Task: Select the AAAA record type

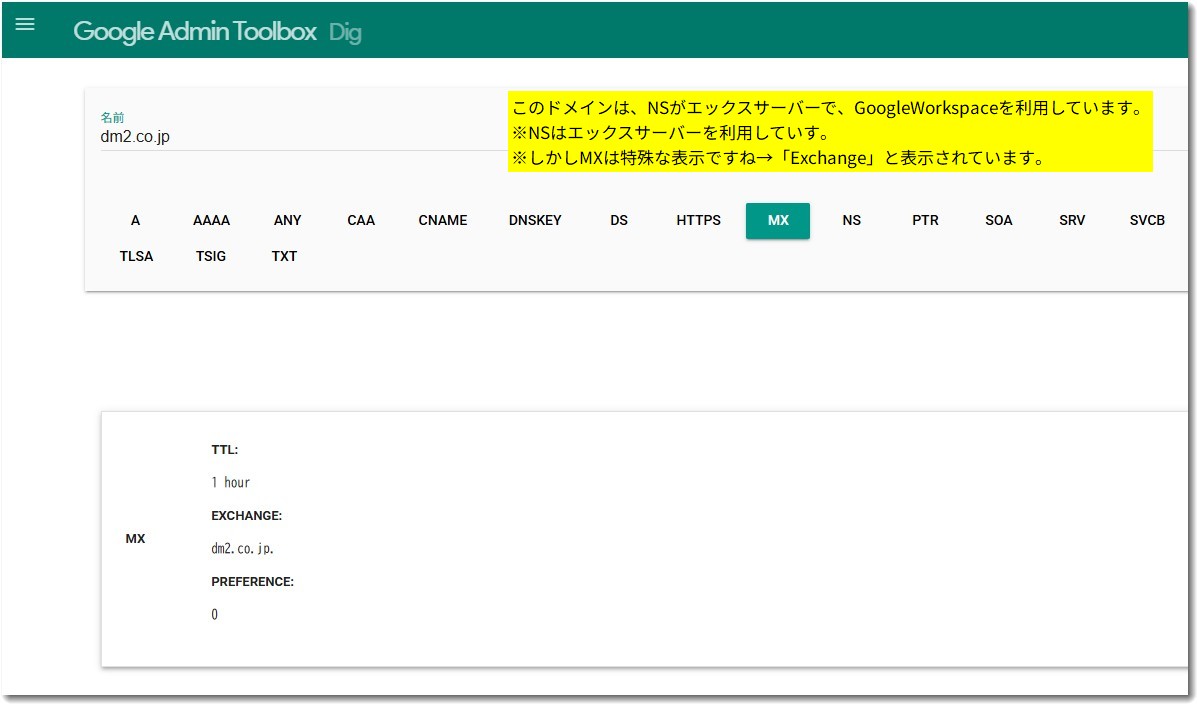Action: point(211,220)
